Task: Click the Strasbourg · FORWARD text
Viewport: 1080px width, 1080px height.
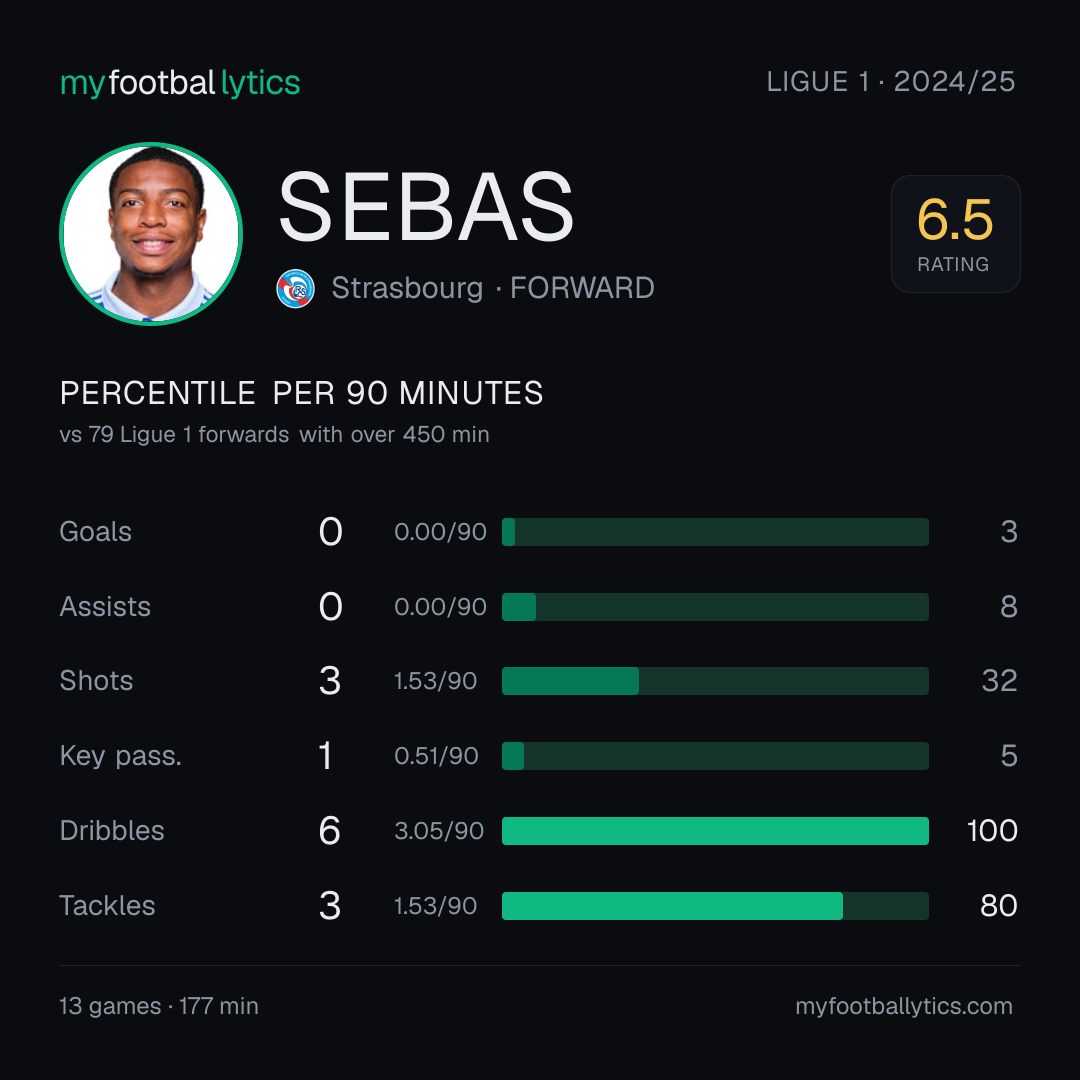Action: 493,288
